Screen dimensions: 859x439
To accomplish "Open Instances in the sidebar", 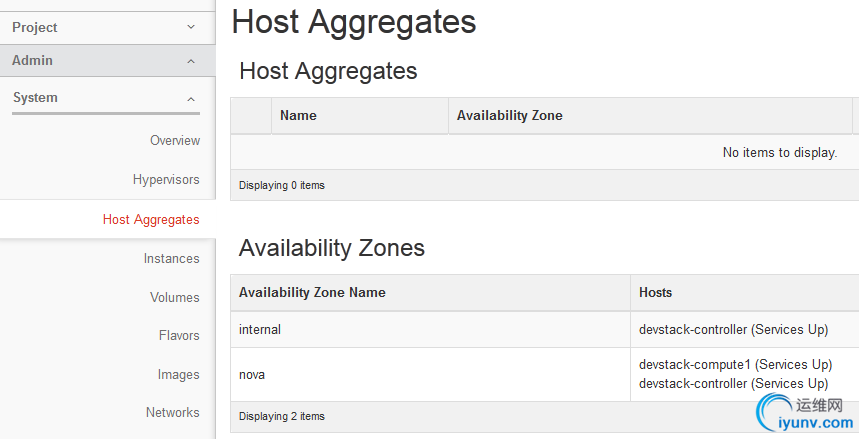I will pos(171,259).
